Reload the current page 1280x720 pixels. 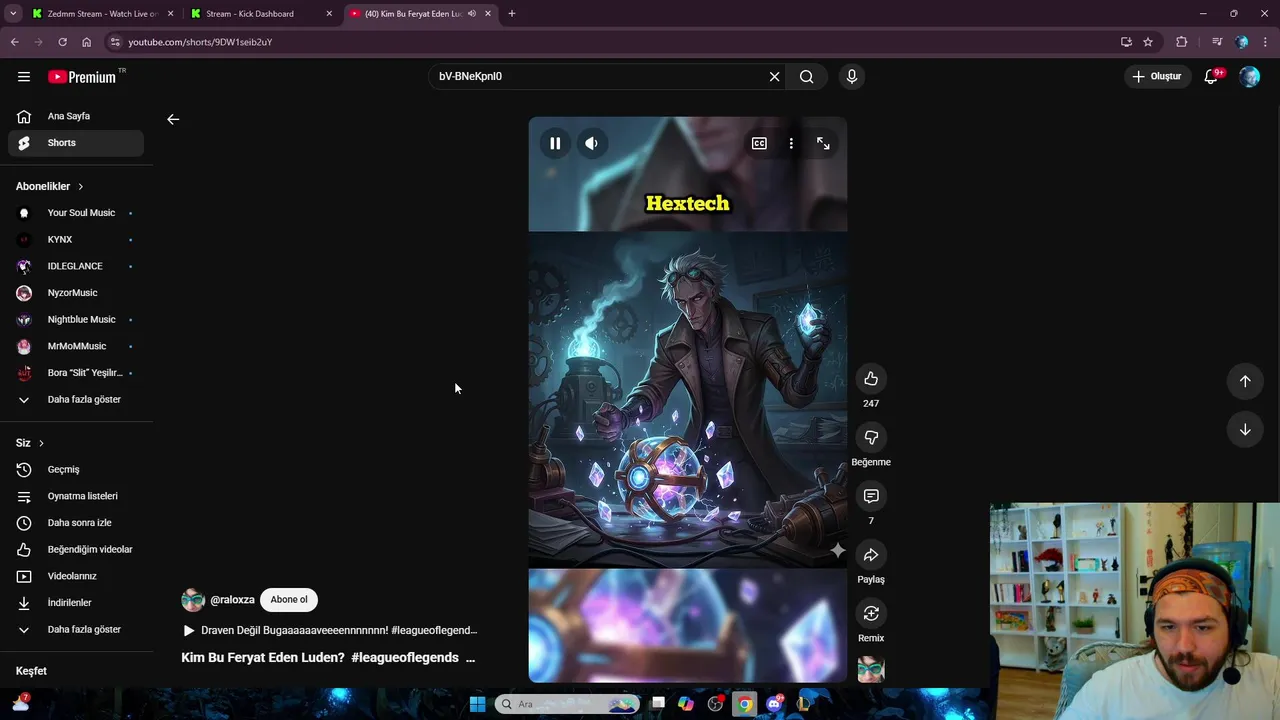tap(62, 42)
